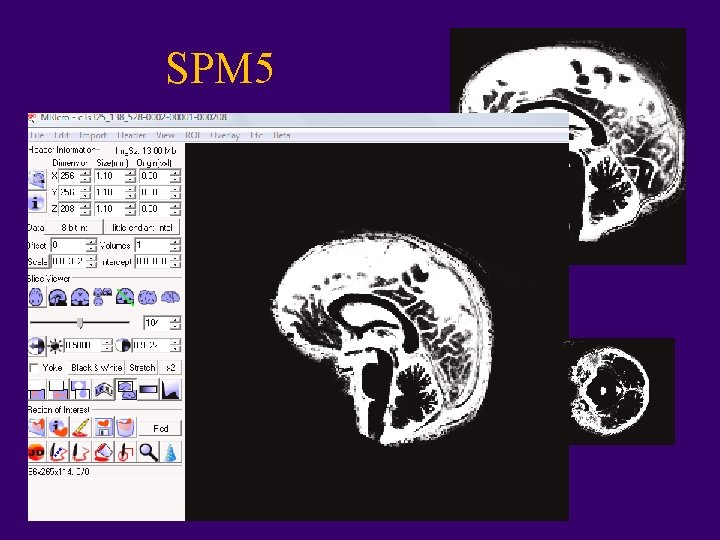Select the multislice mosaic view icon

pos(147,298)
